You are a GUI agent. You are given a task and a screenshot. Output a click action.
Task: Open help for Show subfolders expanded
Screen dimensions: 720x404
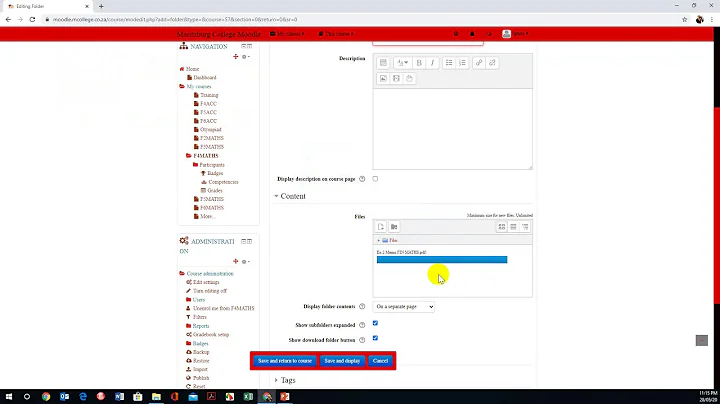(x=362, y=325)
